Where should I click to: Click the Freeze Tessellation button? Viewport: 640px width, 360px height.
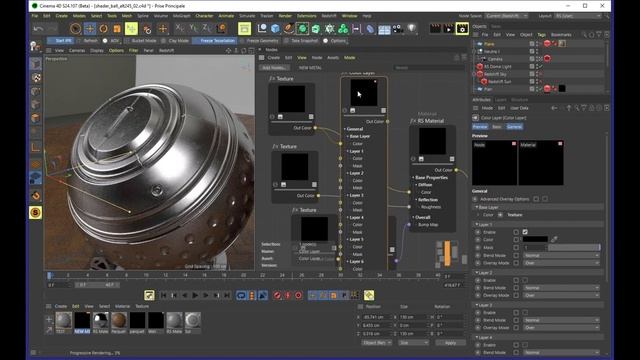pyautogui.click(x=215, y=41)
